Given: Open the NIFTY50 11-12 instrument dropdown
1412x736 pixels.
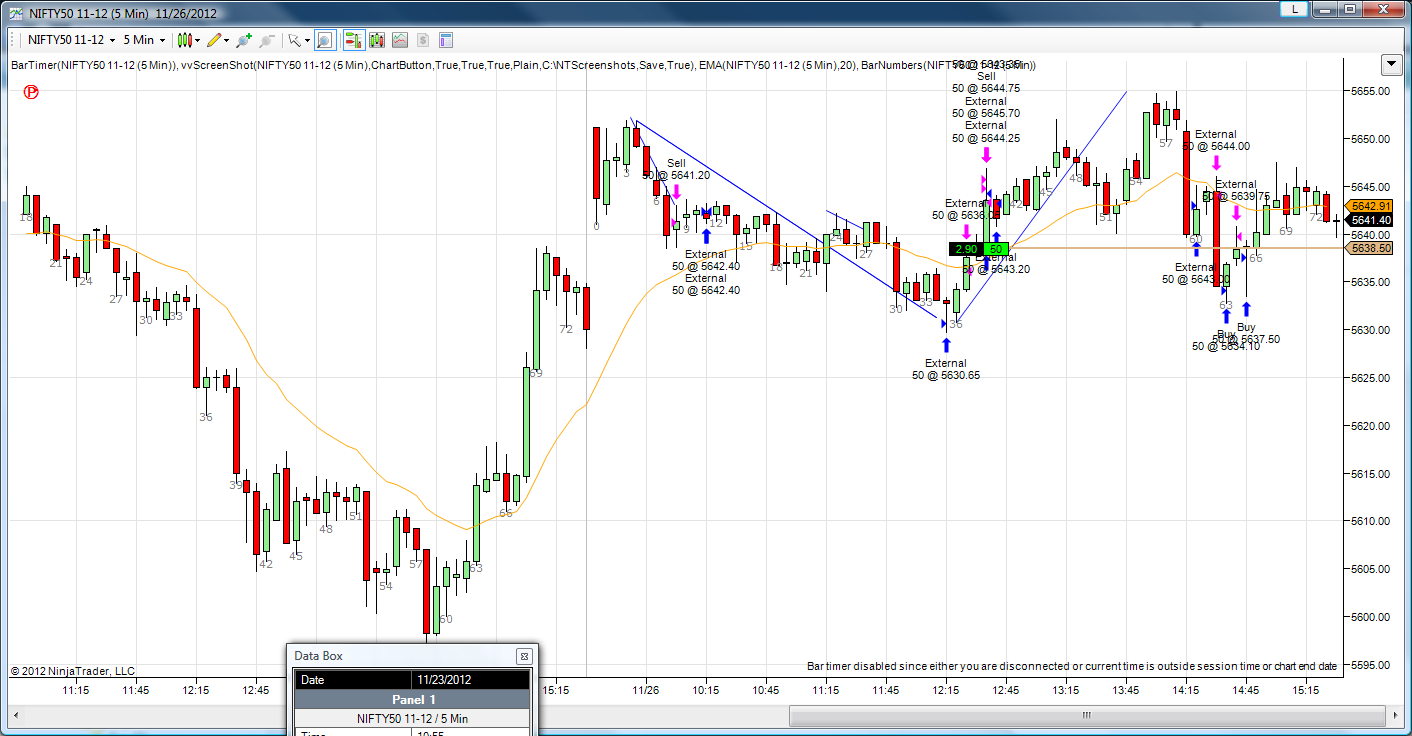Looking at the screenshot, I should 72,40.
